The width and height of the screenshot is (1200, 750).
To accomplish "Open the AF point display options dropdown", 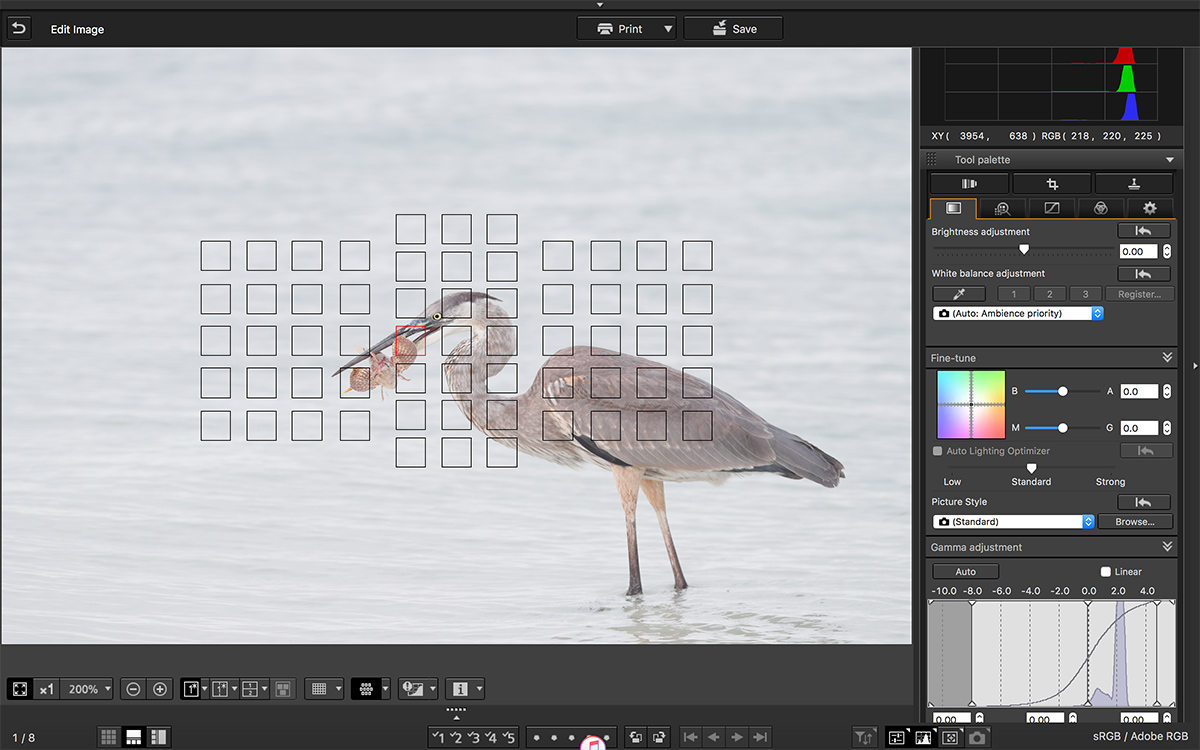I will (385, 689).
